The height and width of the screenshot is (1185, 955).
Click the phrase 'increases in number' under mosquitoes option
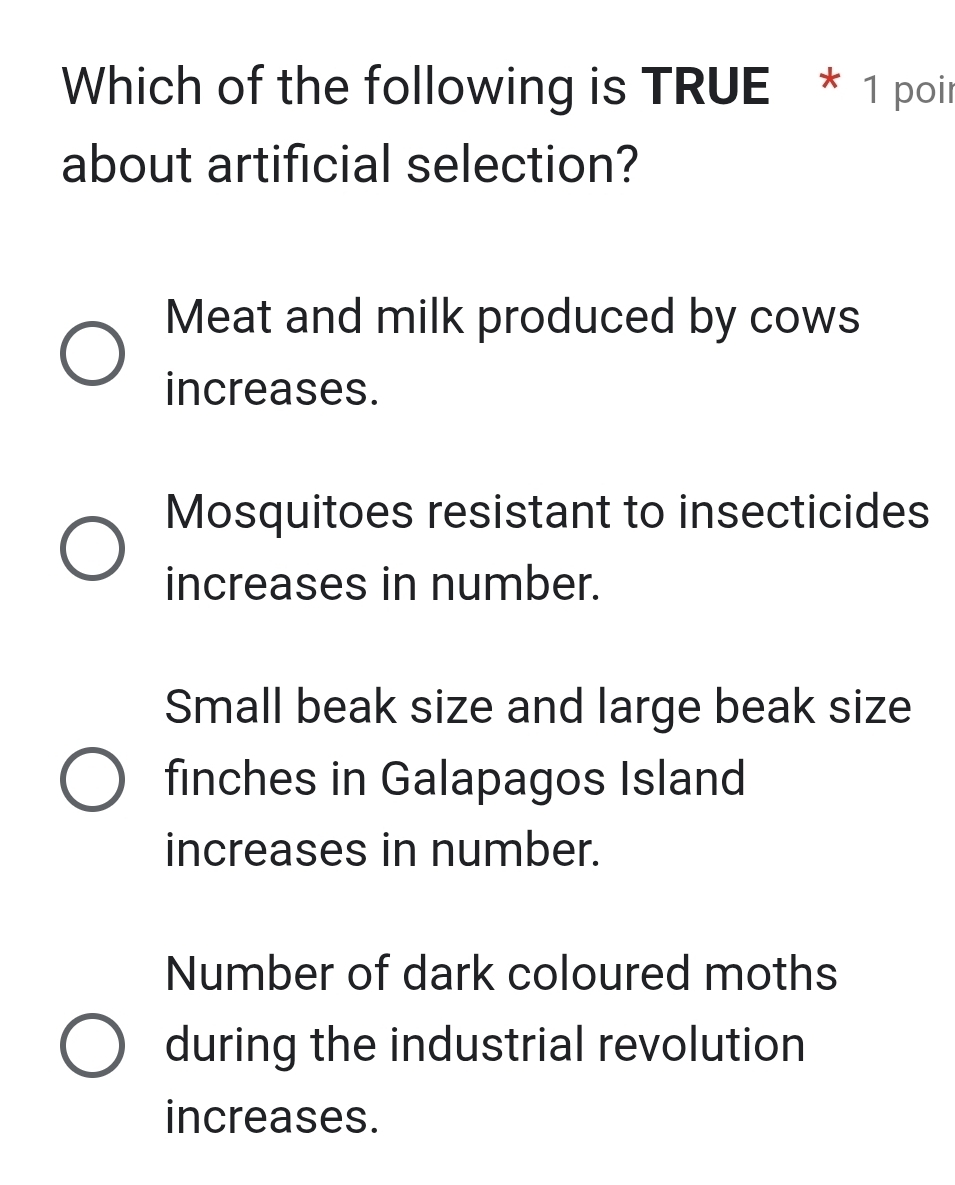click(382, 585)
